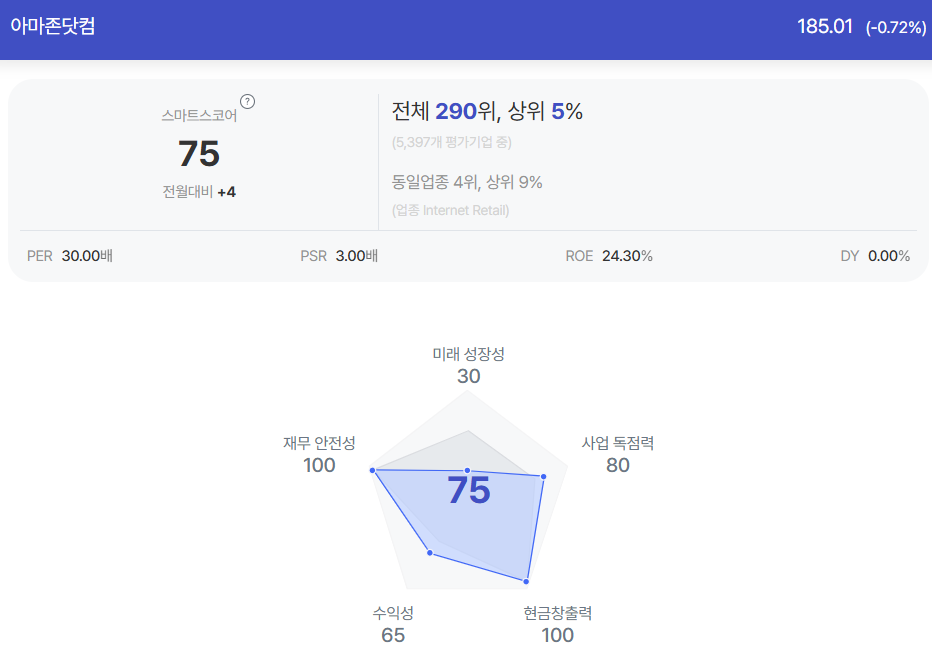Select the 현금창출력 radar label

pos(558,613)
